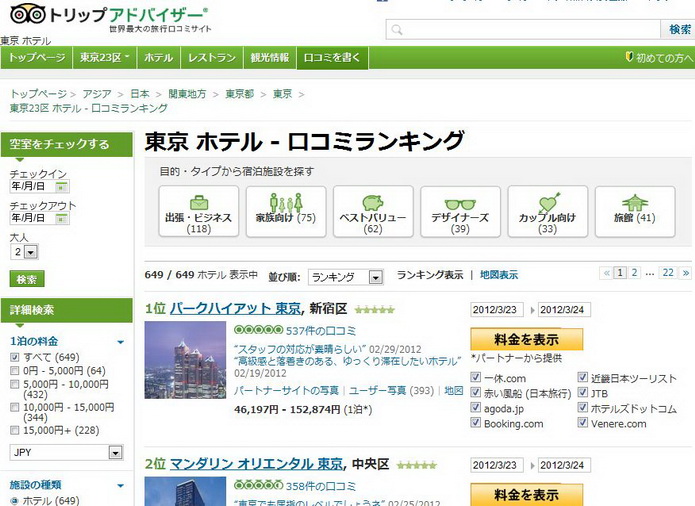Open the 並び順 ランキング sort dropdown
This screenshot has height=506, width=695.
(345, 277)
